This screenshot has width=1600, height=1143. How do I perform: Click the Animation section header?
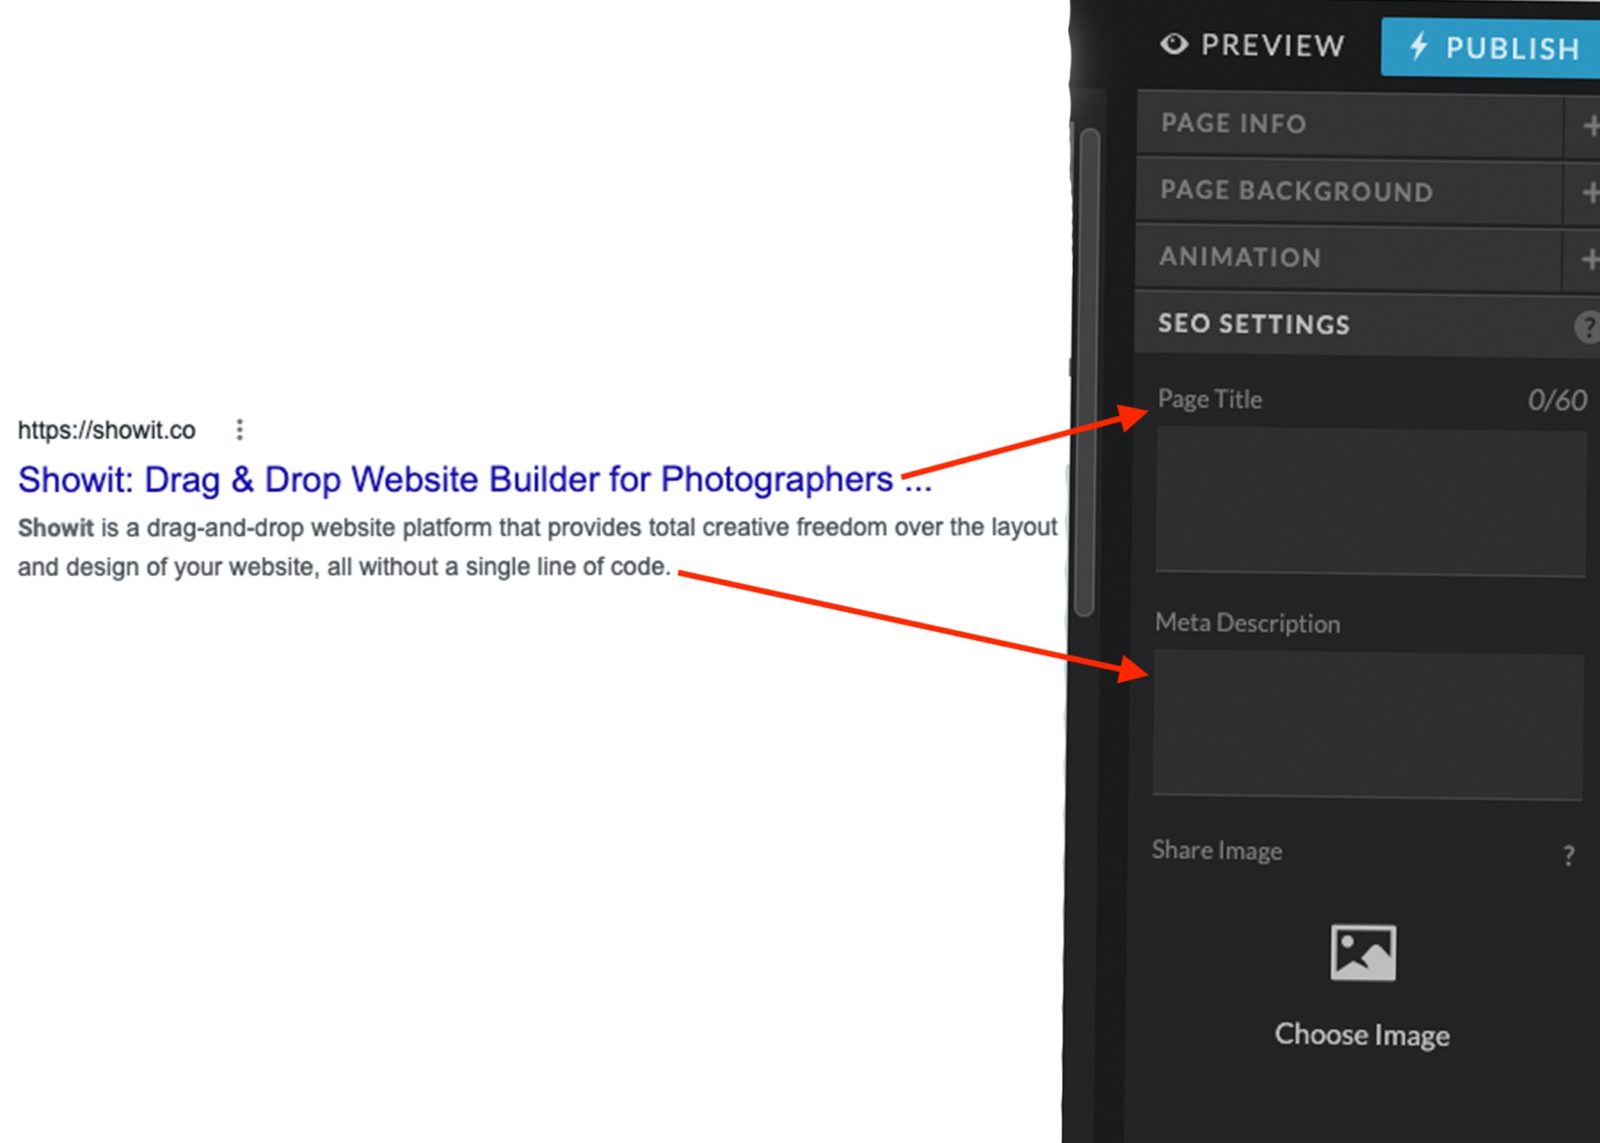[x=1238, y=257]
